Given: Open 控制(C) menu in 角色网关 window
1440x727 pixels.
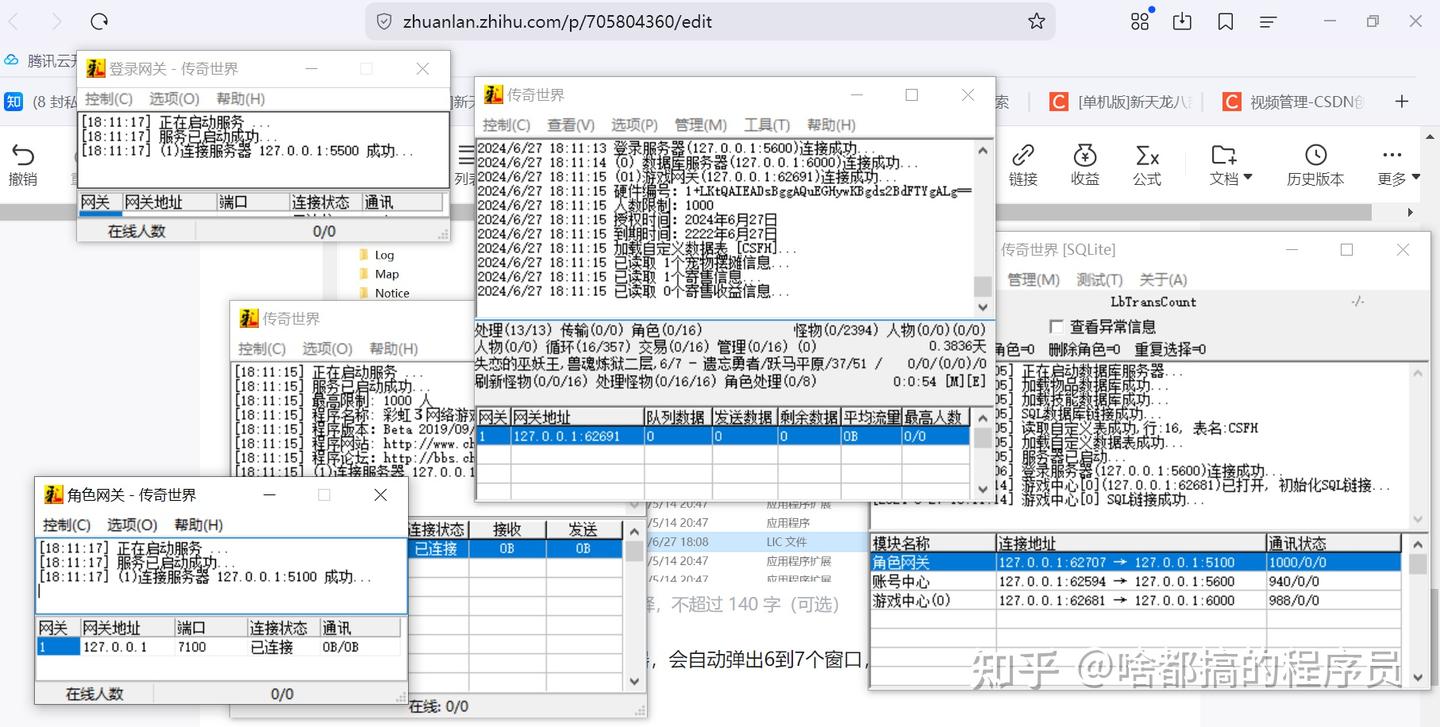Looking at the screenshot, I should click(x=67, y=525).
